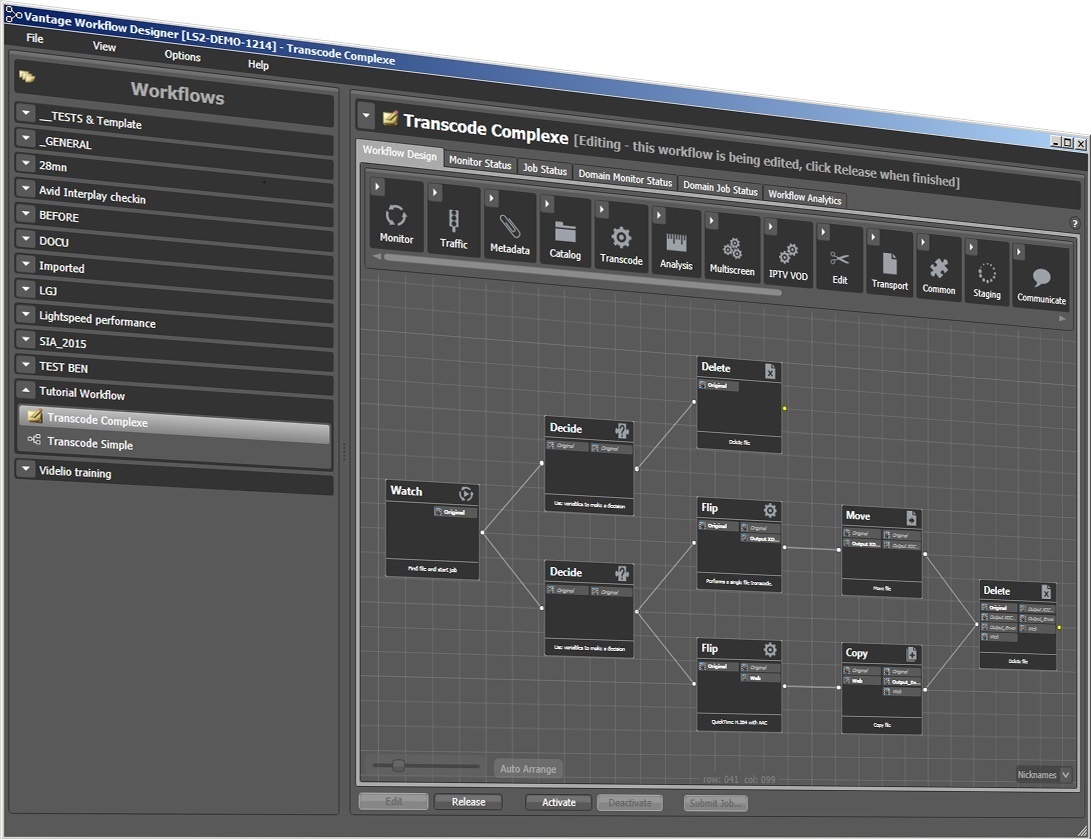1091x839 pixels.
Task: Click the Deactivate button
Action: [630, 803]
